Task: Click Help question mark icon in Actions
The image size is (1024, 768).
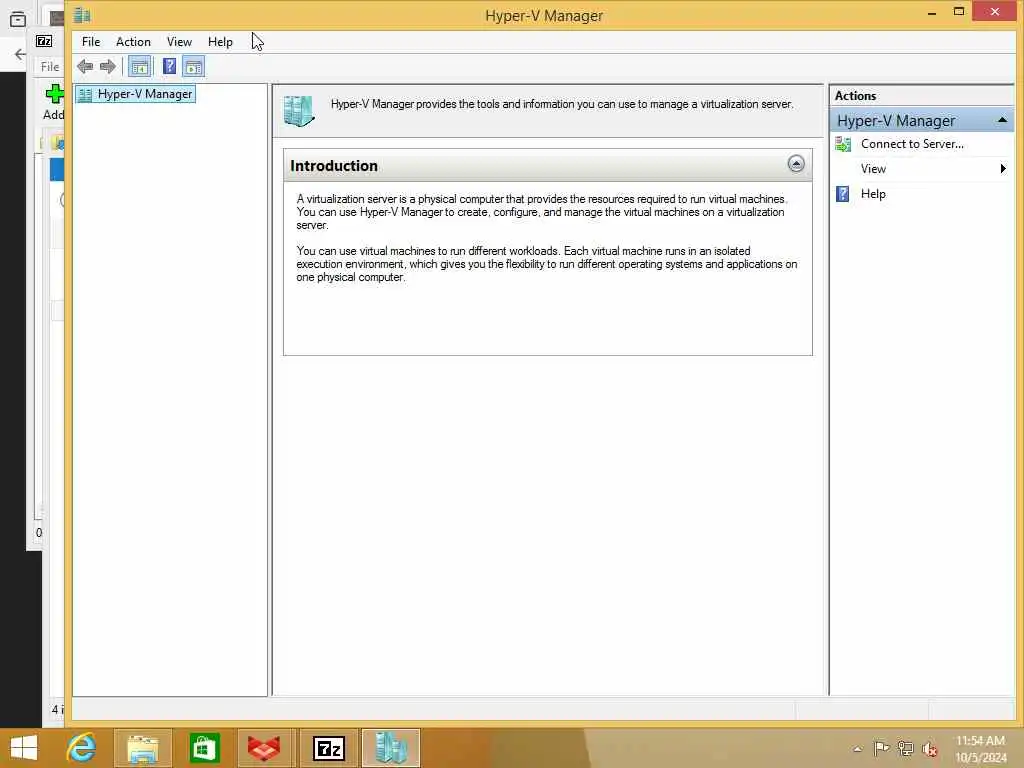Action: click(x=842, y=194)
